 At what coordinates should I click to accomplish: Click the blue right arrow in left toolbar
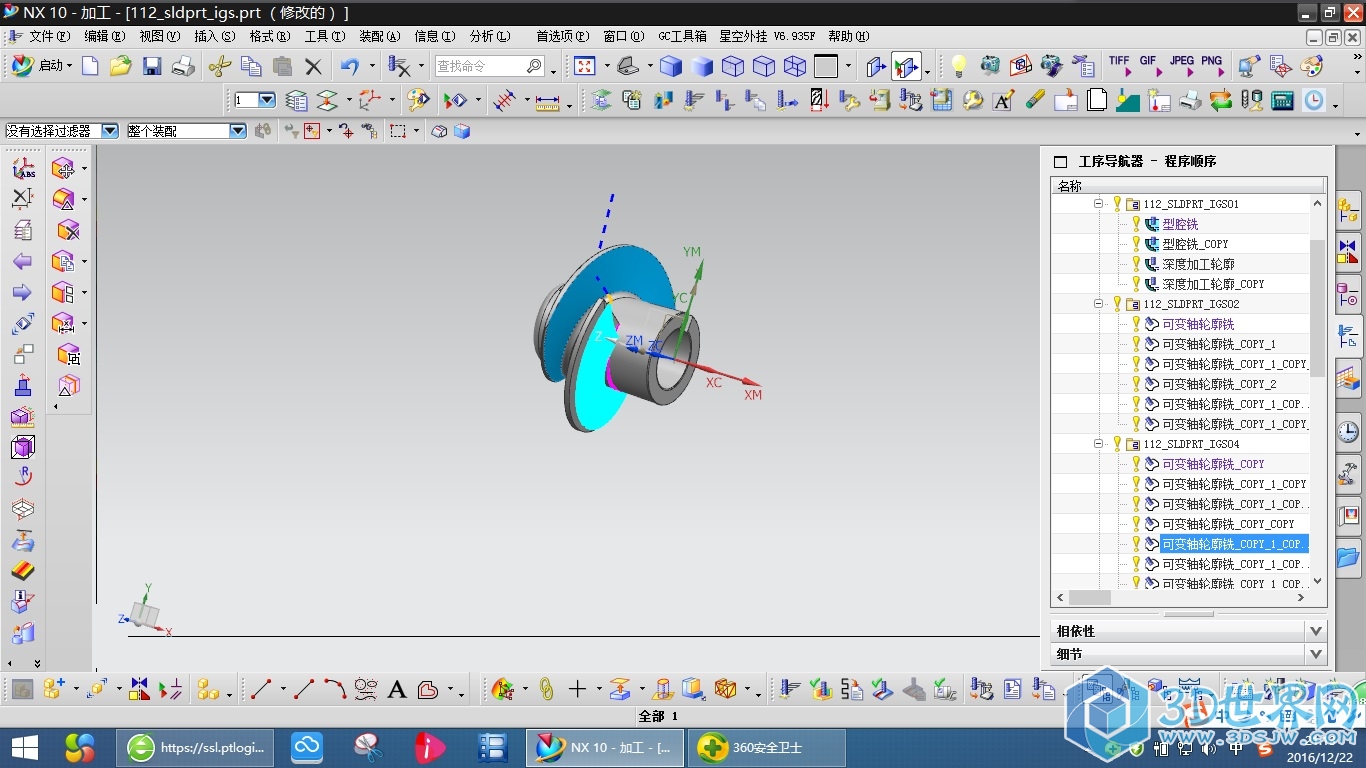coord(22,292)
